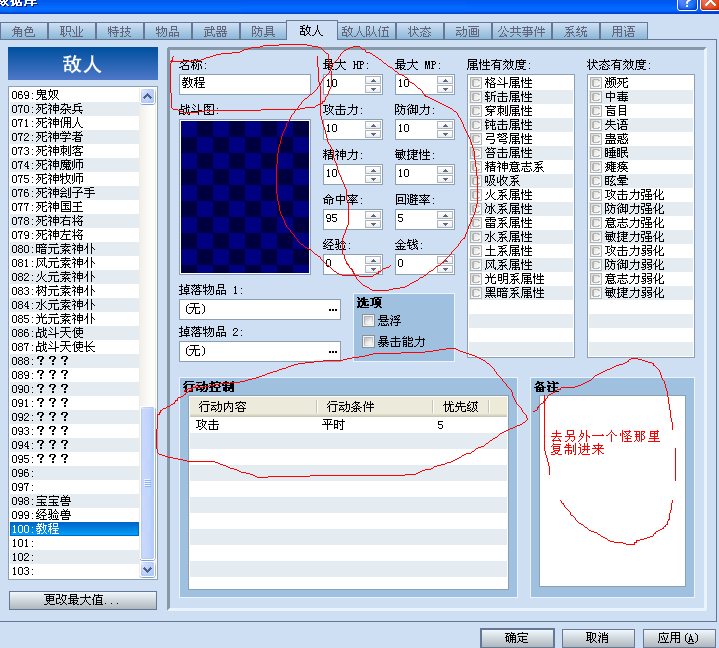Open 掉落物品 2 selector ellipsis button
Image resolution: width=719 pixels, height=648 pixels.
(333, 351)
